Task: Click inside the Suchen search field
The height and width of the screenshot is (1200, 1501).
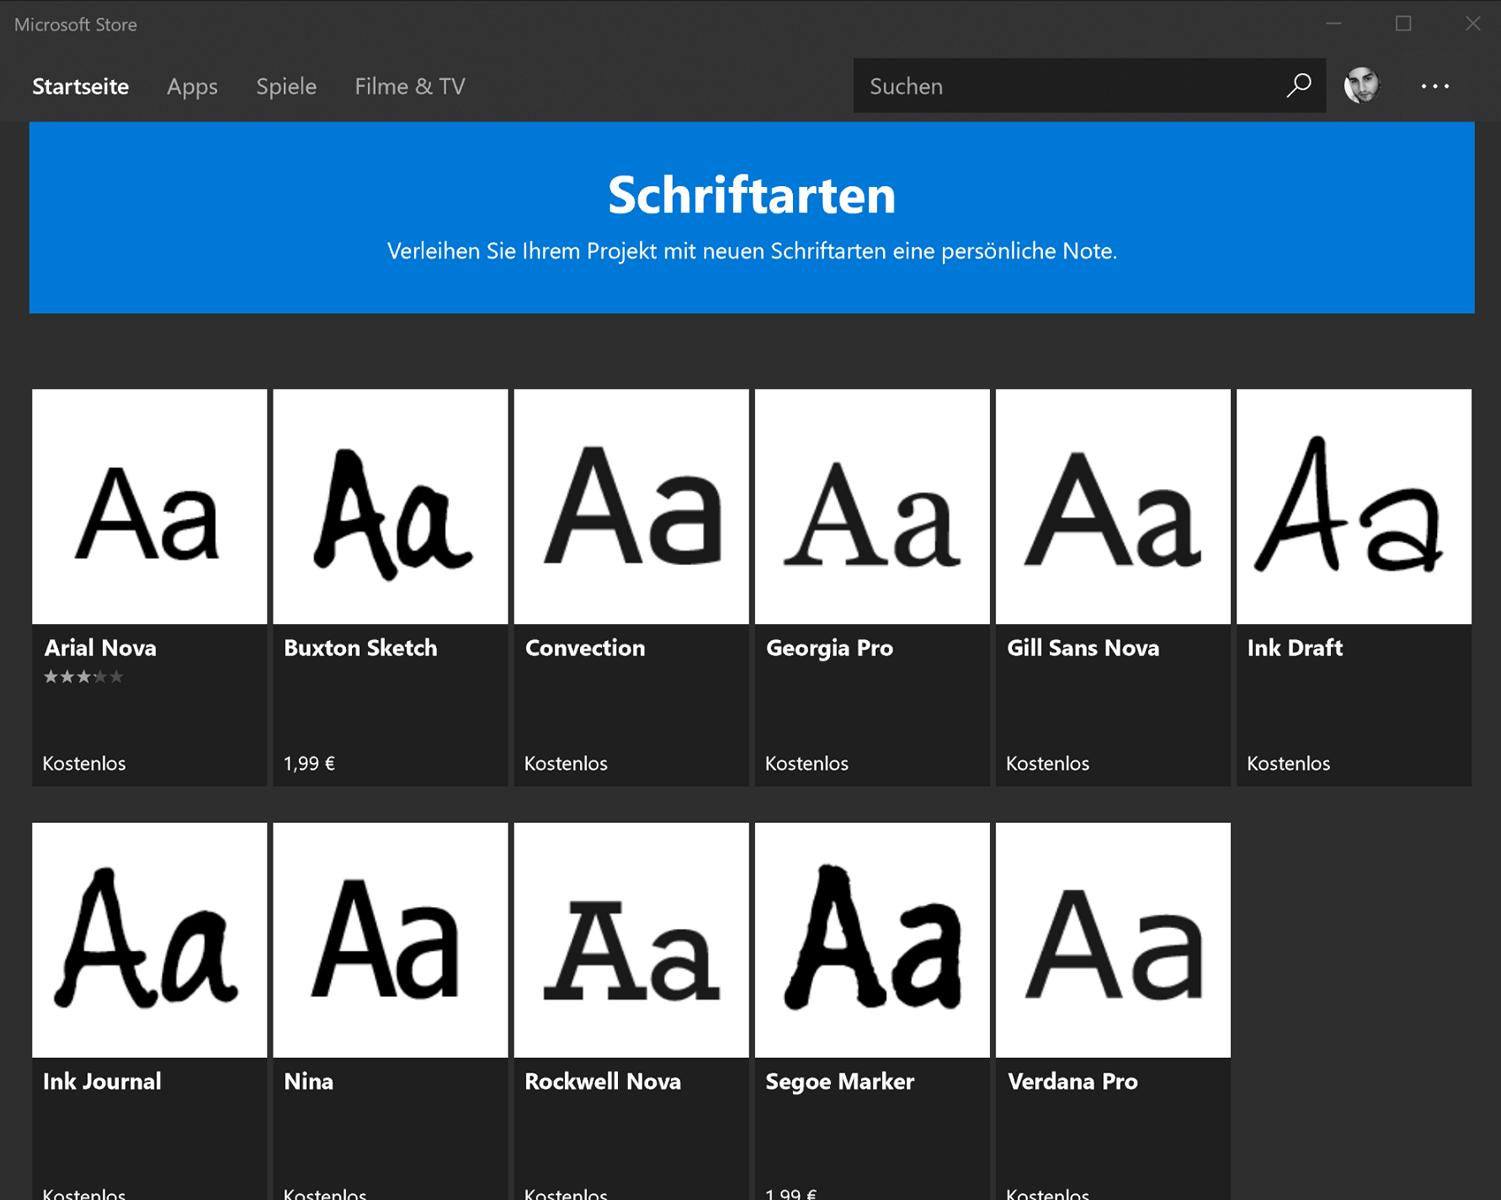Action: (x=1050, y=86)
